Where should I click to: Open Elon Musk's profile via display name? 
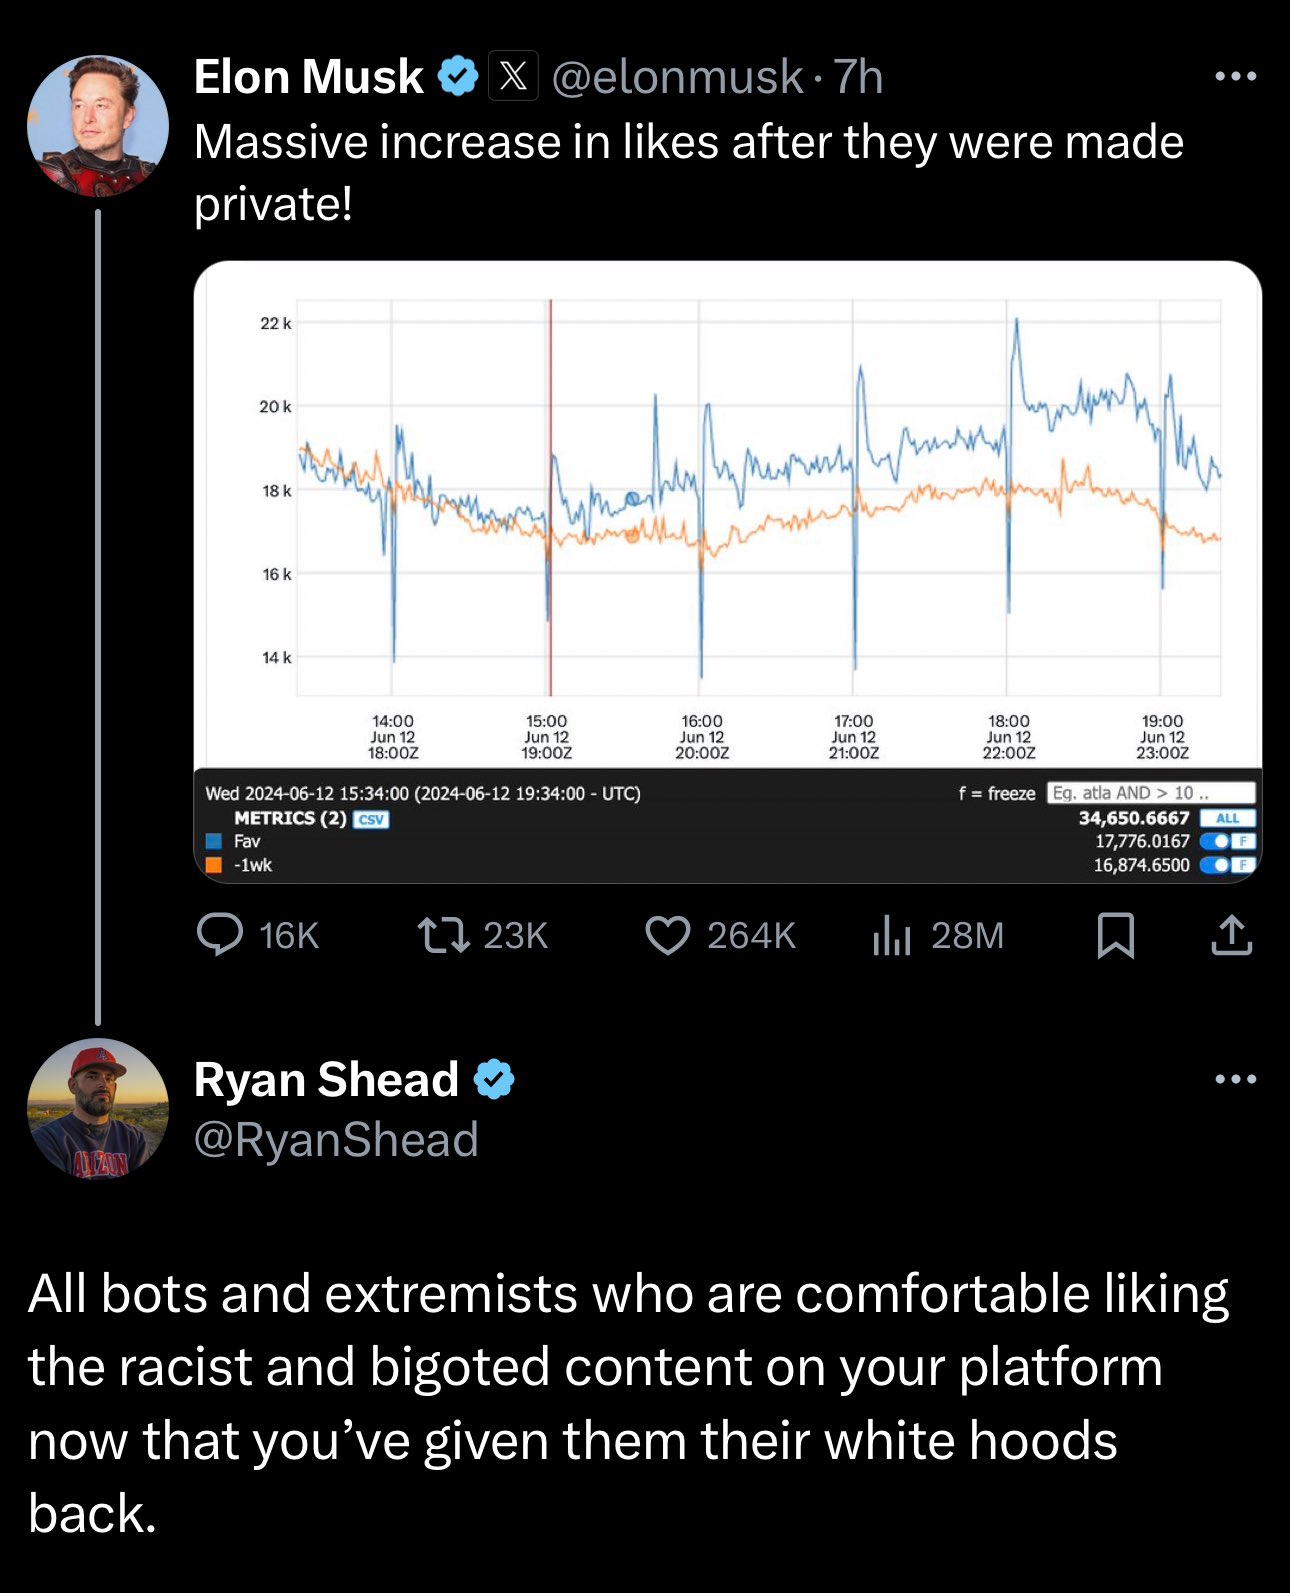pyautogui.click(x=308, y=76)
